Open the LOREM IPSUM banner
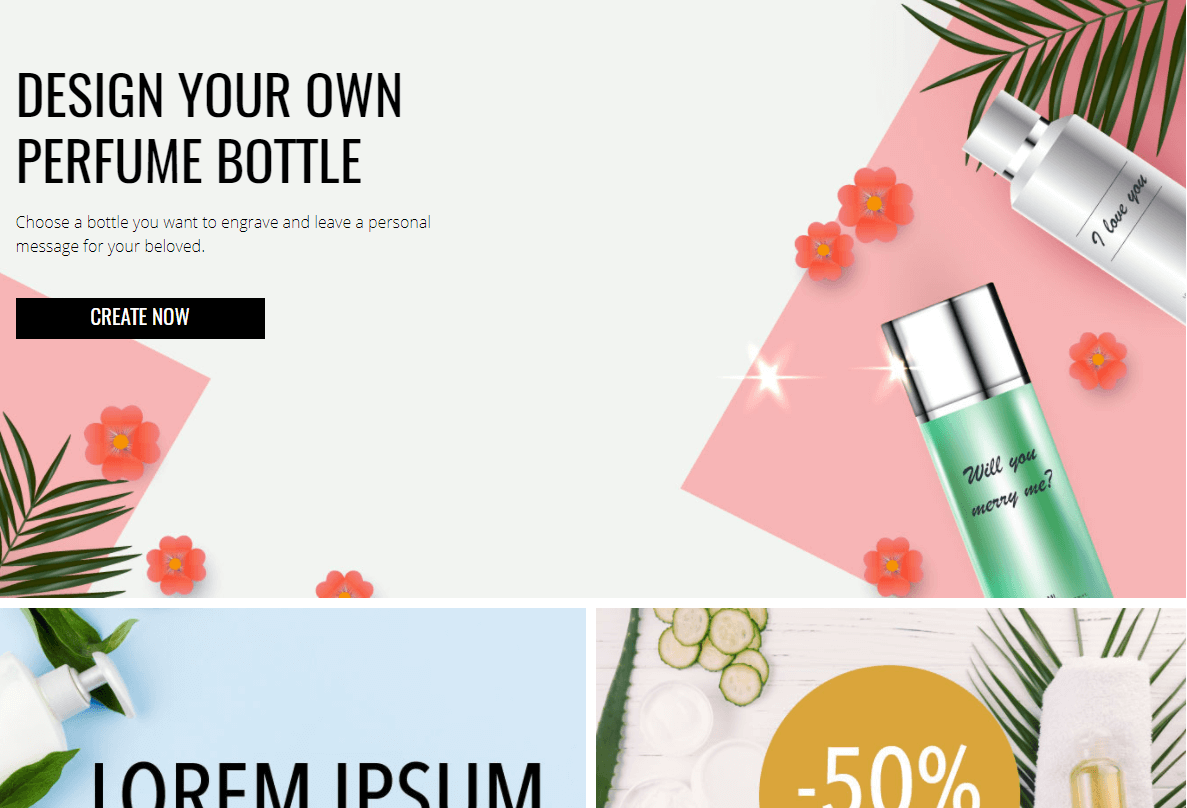Screen dimensions: 1187x808 pos(292,708)
